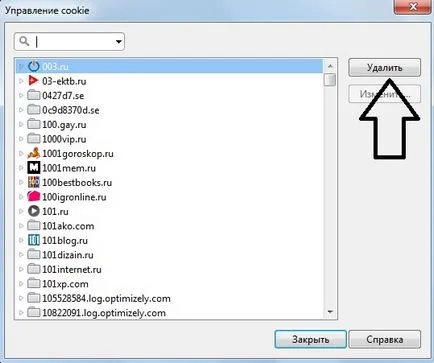Image resolution: width=434 pixels, height=363 pixels.
Task: Expand the 0c9d8370d.se tree node
Action: [x=21, y=110]
